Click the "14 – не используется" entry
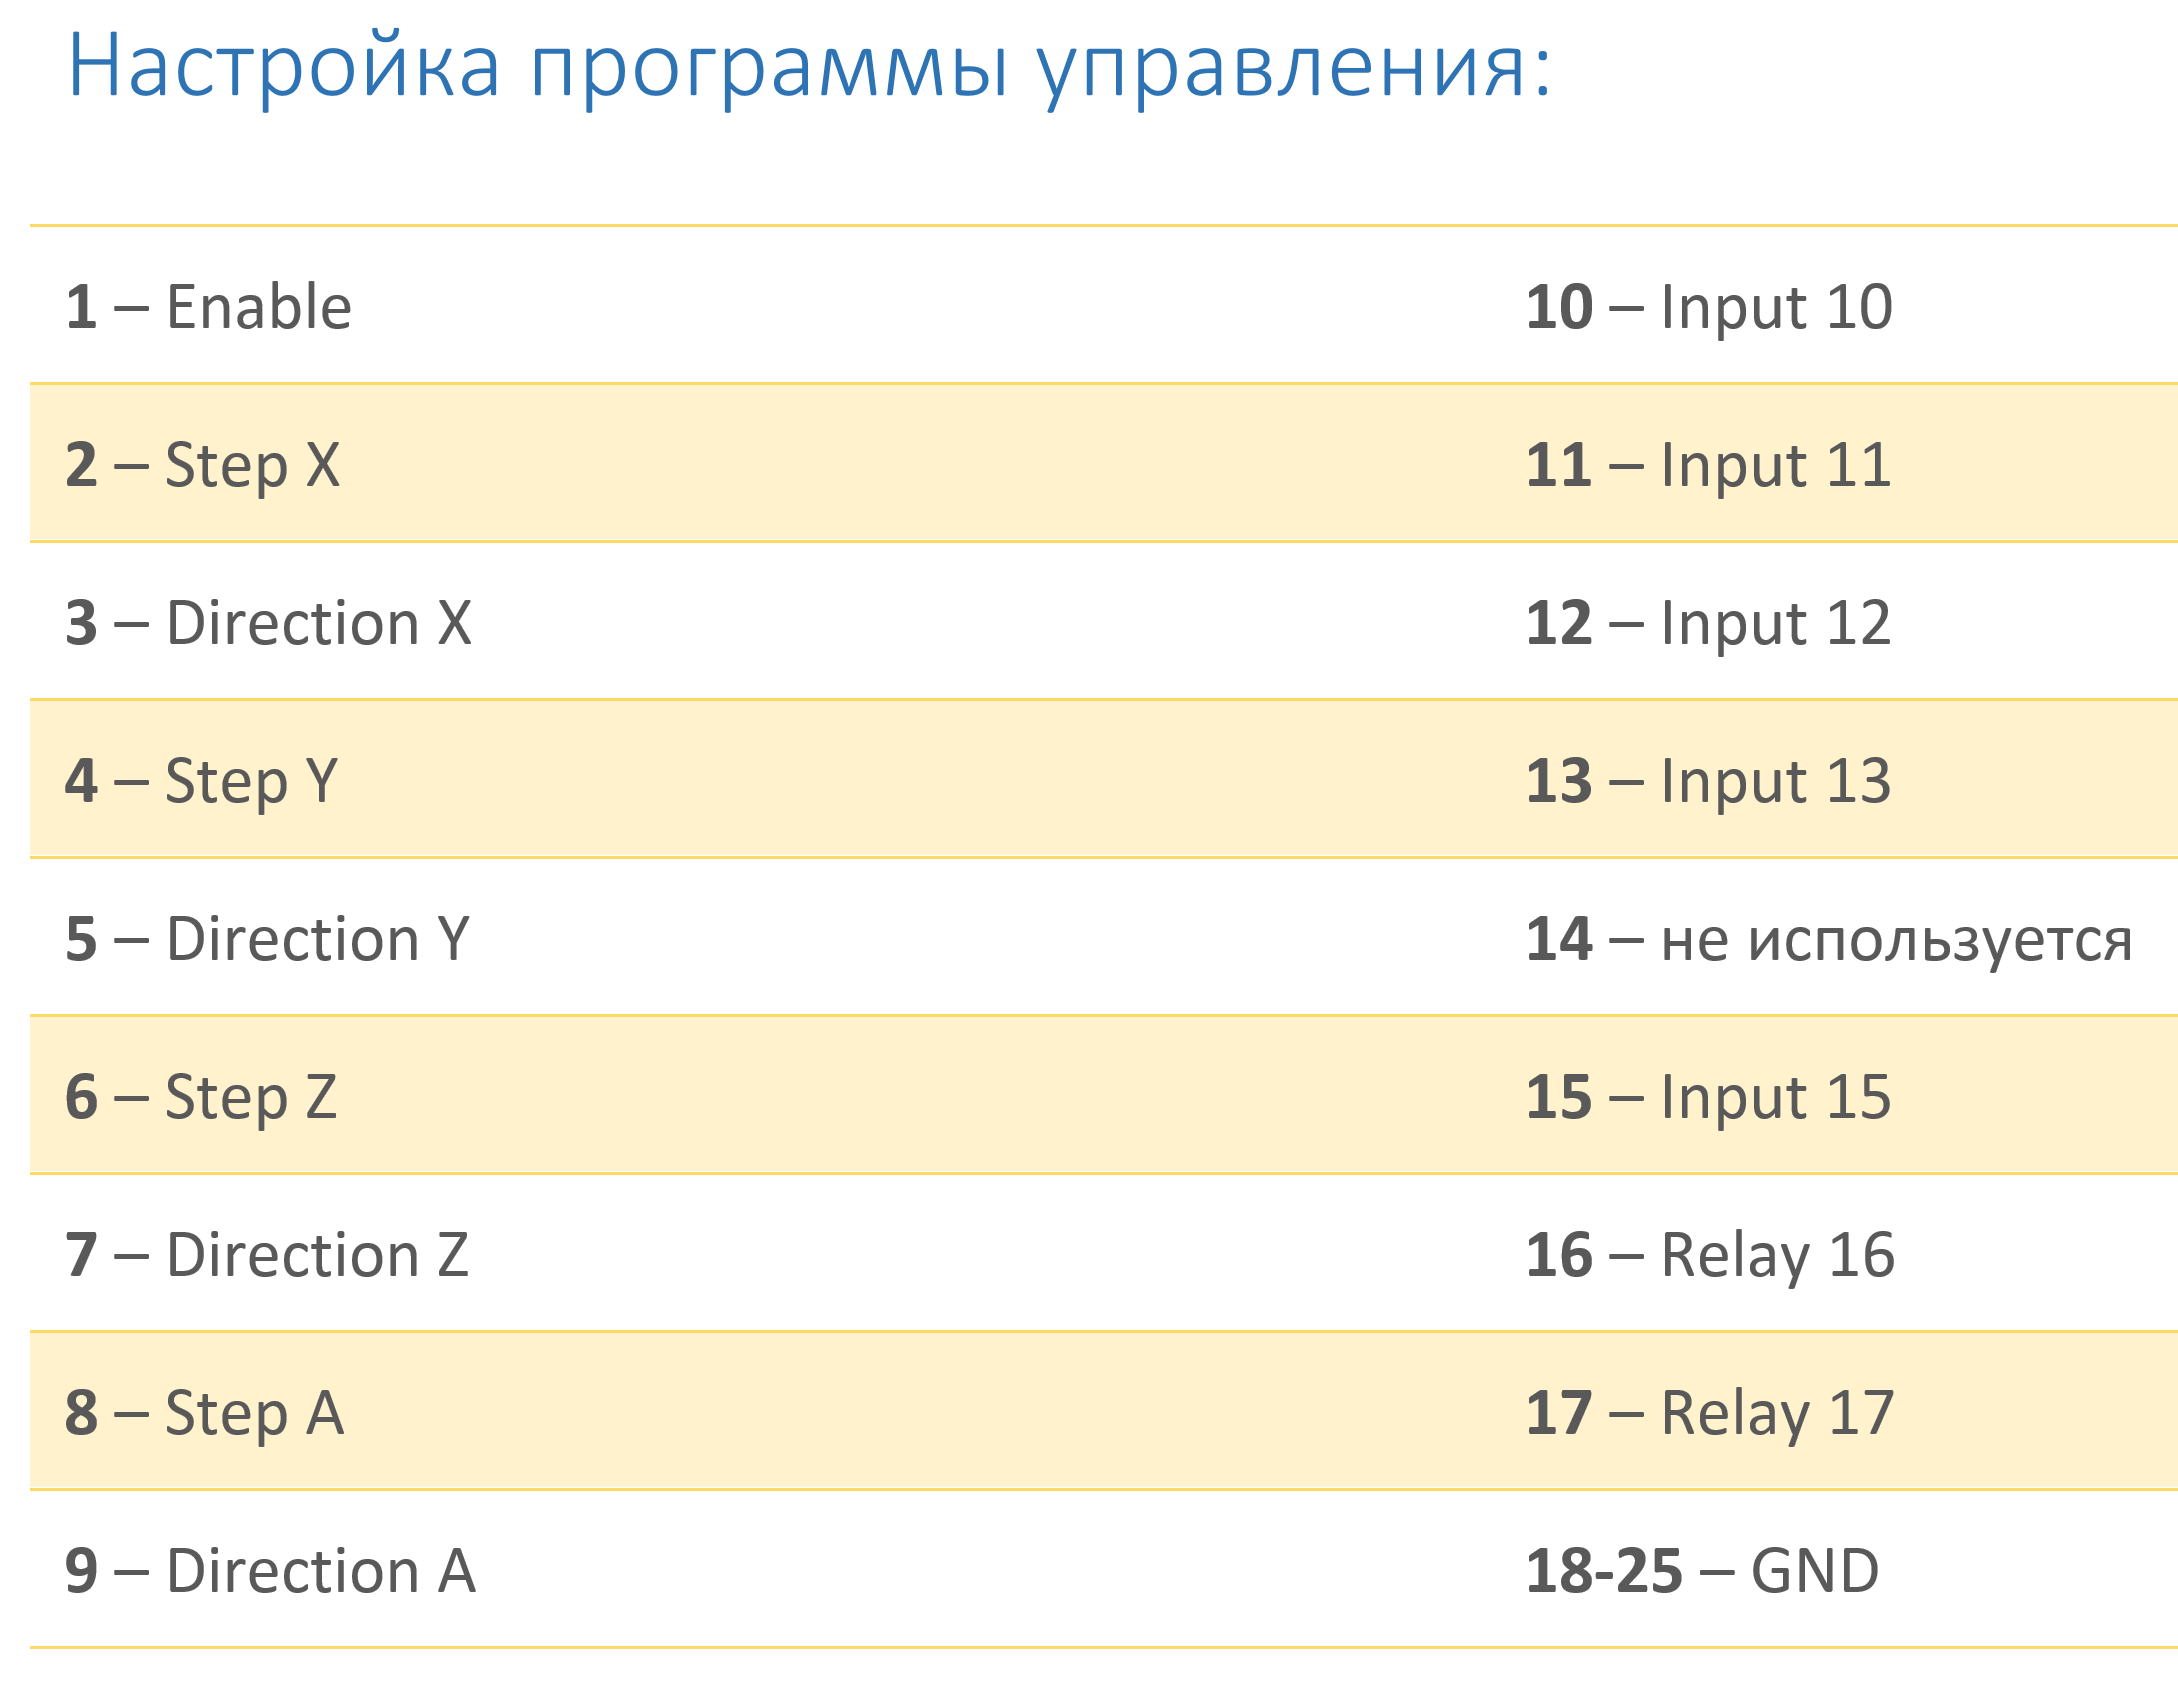The image size is (2178, 1683). tap(1829, 939)
